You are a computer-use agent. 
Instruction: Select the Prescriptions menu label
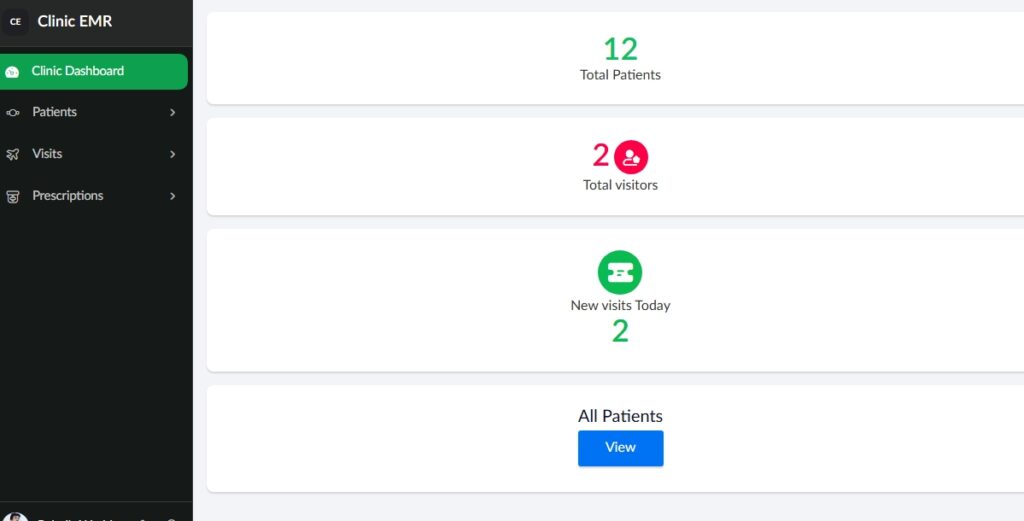coord(68,196)
